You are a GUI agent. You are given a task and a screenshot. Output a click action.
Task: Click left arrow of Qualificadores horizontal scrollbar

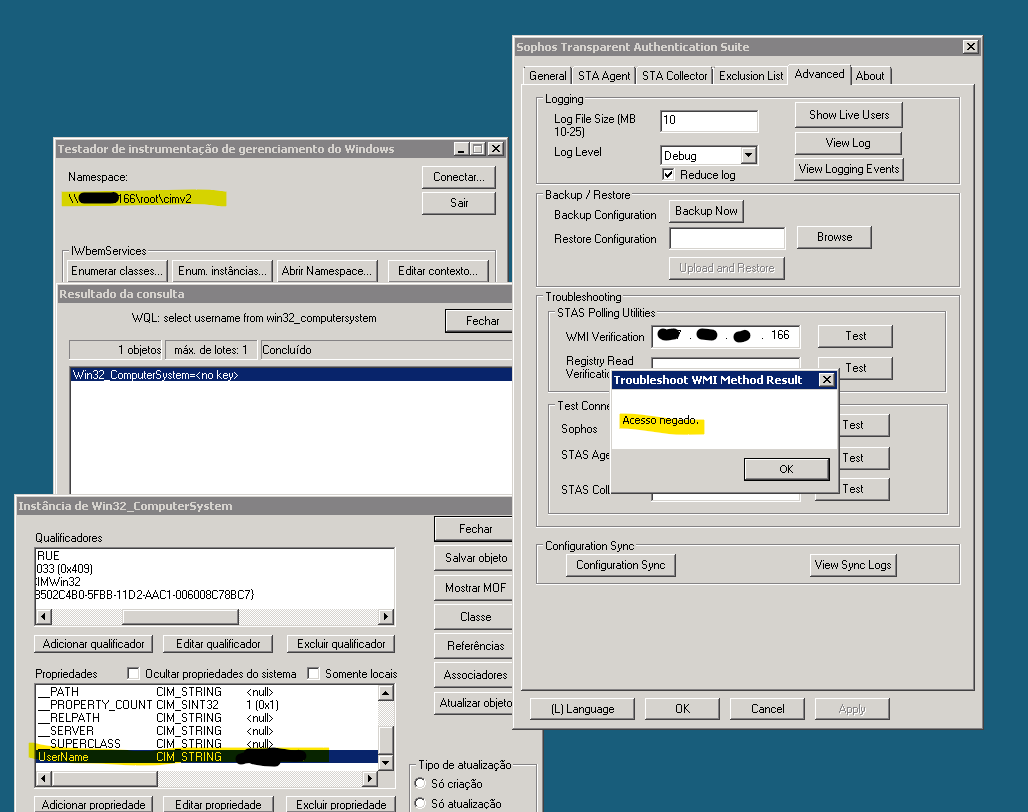[43, 617]
